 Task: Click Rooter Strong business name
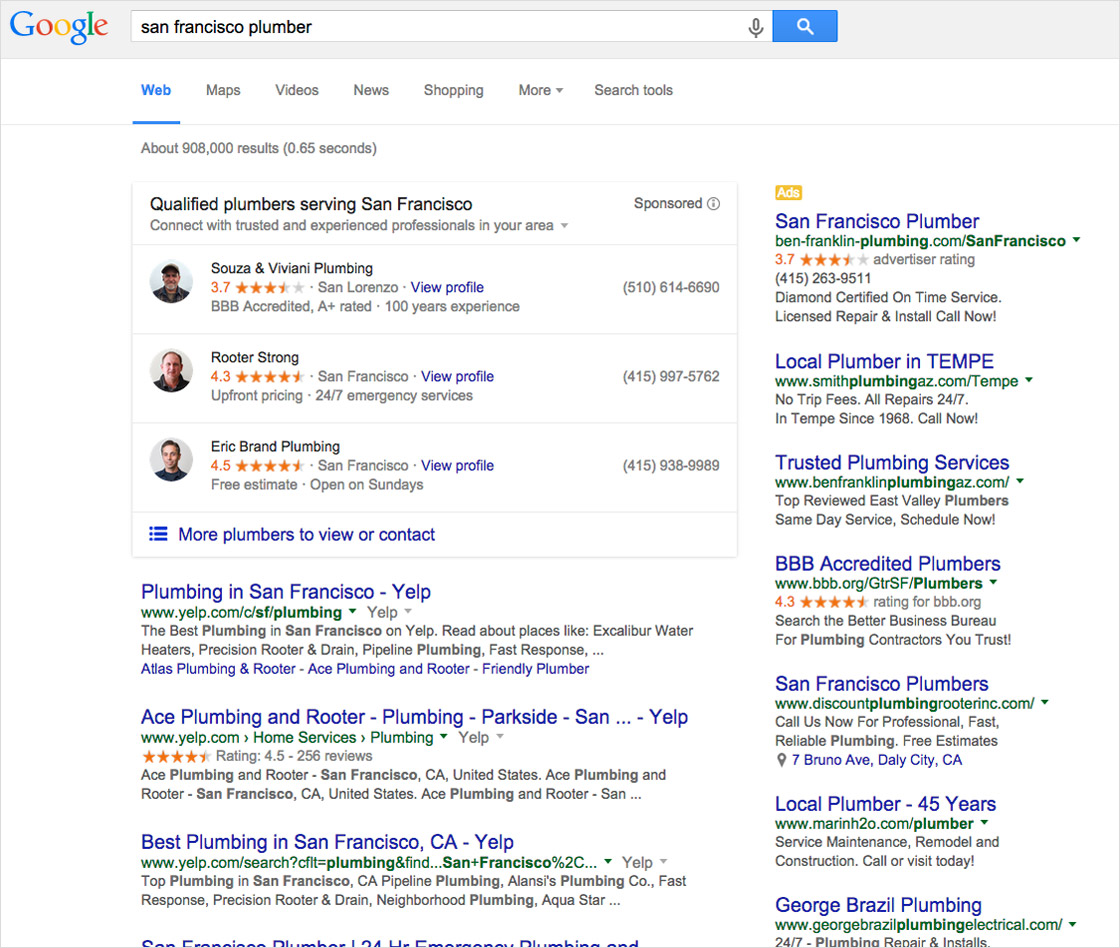coord(255,357)
